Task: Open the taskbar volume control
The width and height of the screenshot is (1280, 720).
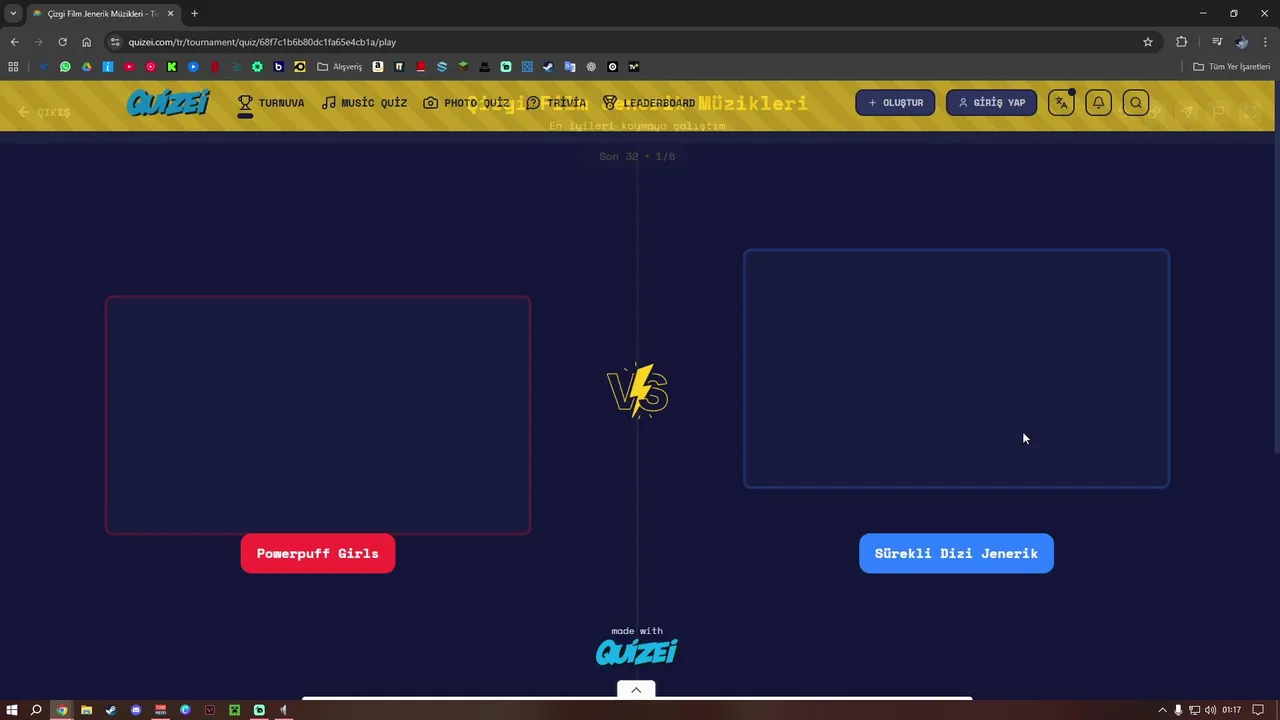Action: (x=1210, y=710)
